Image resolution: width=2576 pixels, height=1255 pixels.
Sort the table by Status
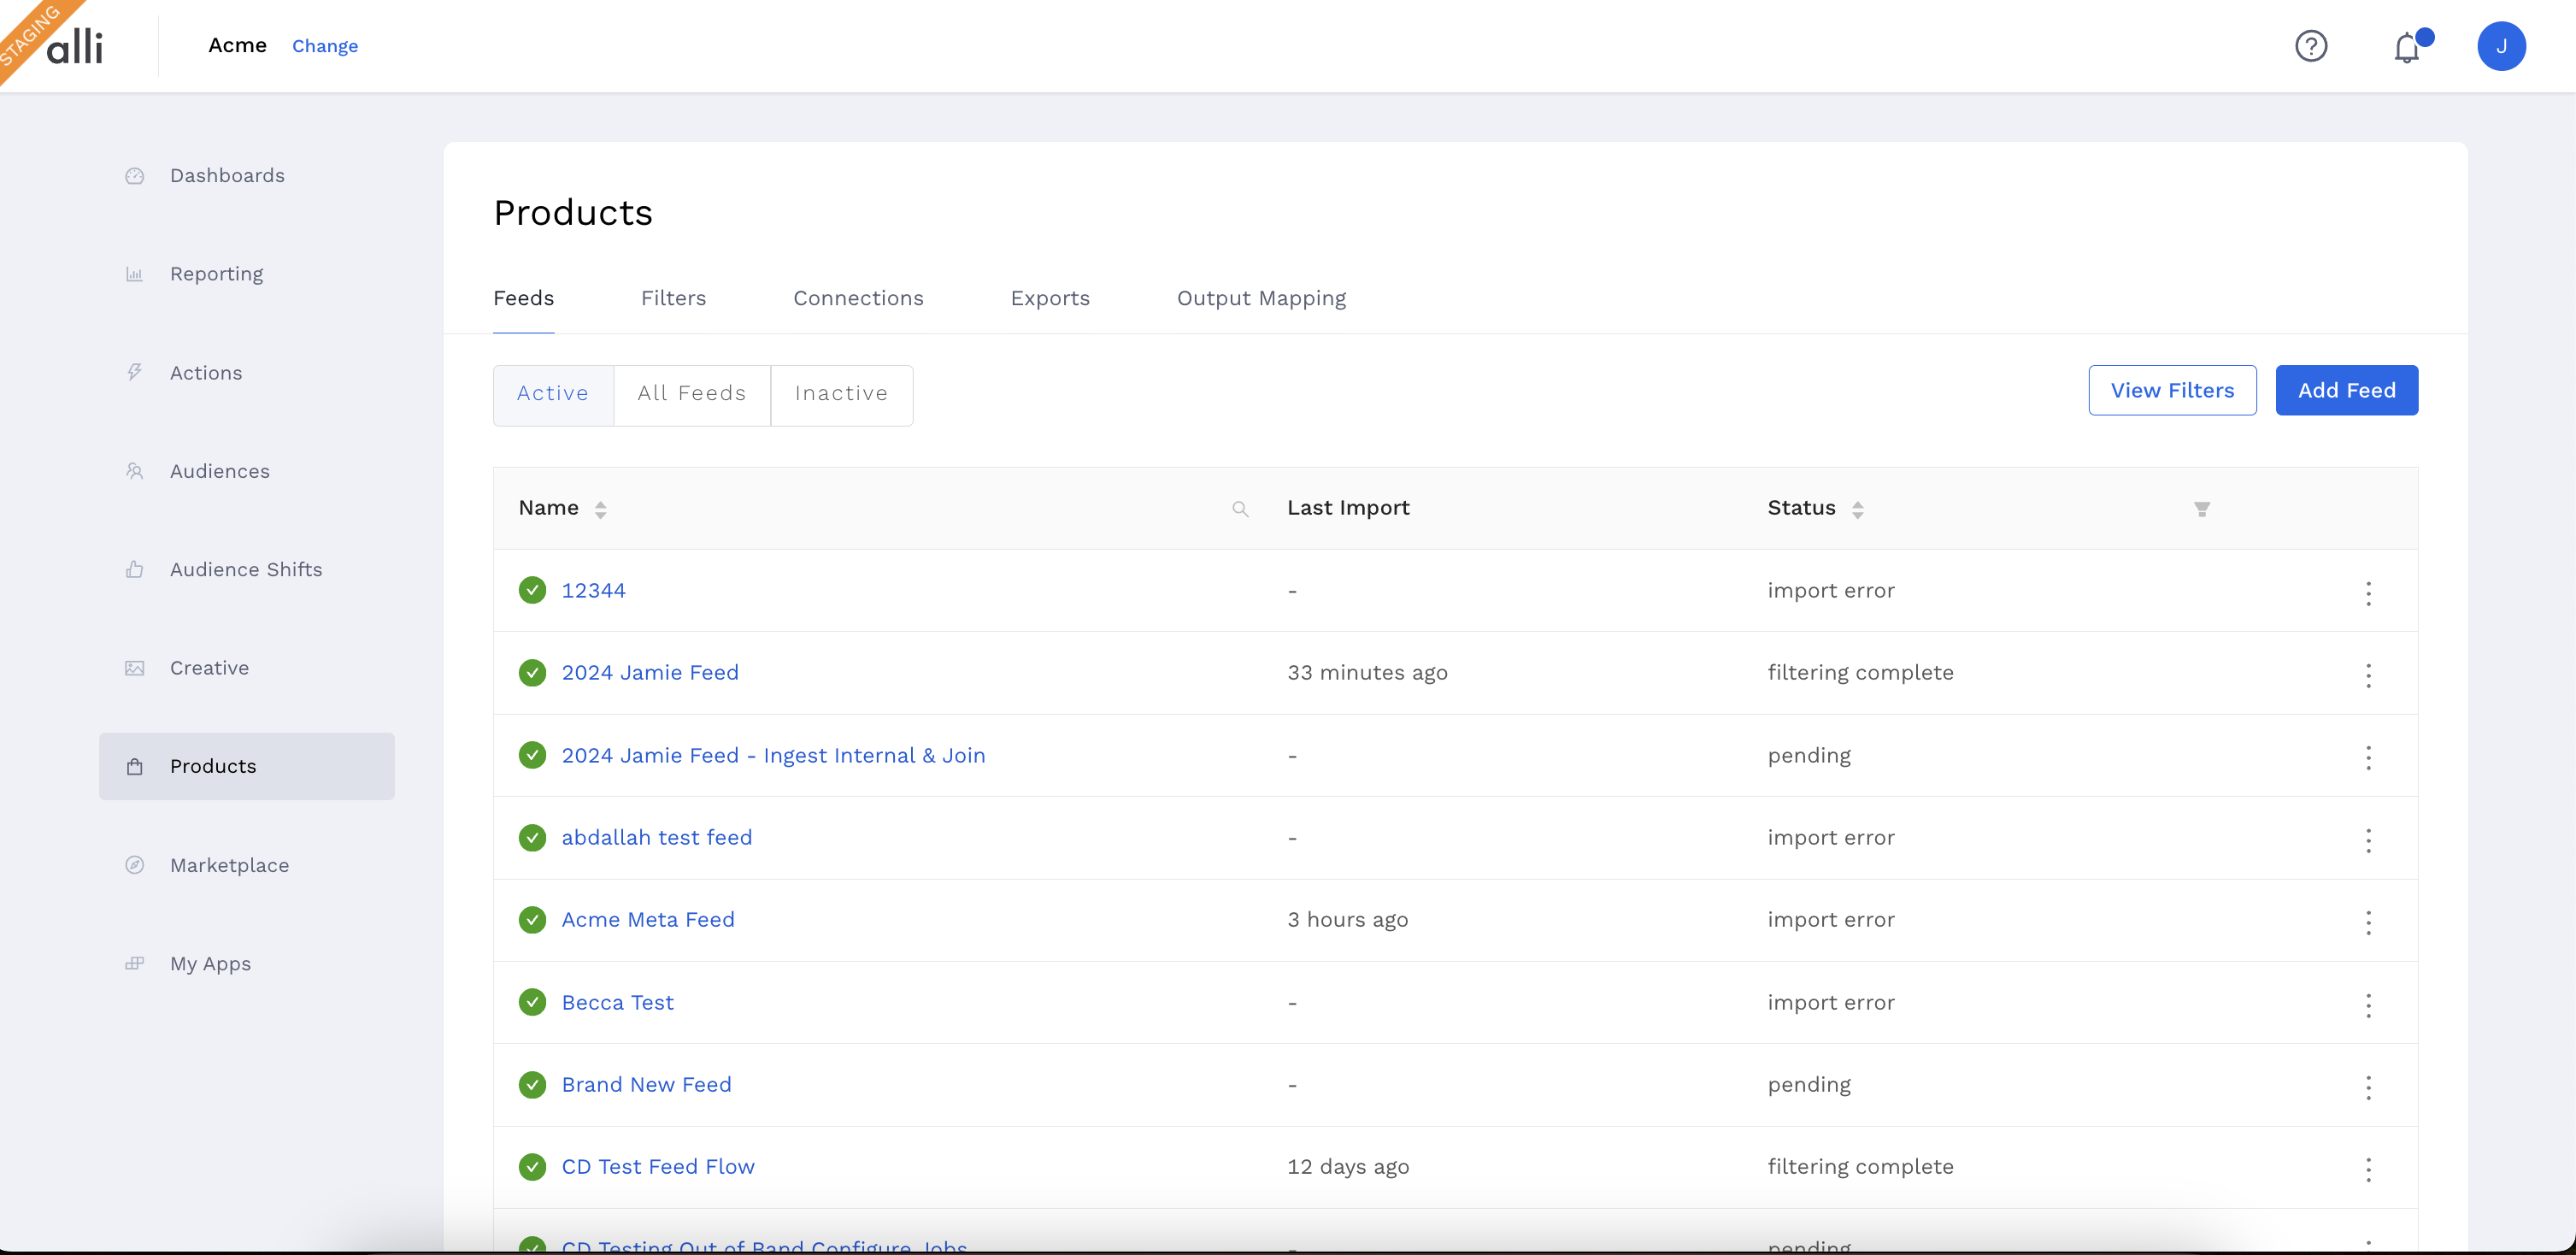click(x=1857, y=509)
